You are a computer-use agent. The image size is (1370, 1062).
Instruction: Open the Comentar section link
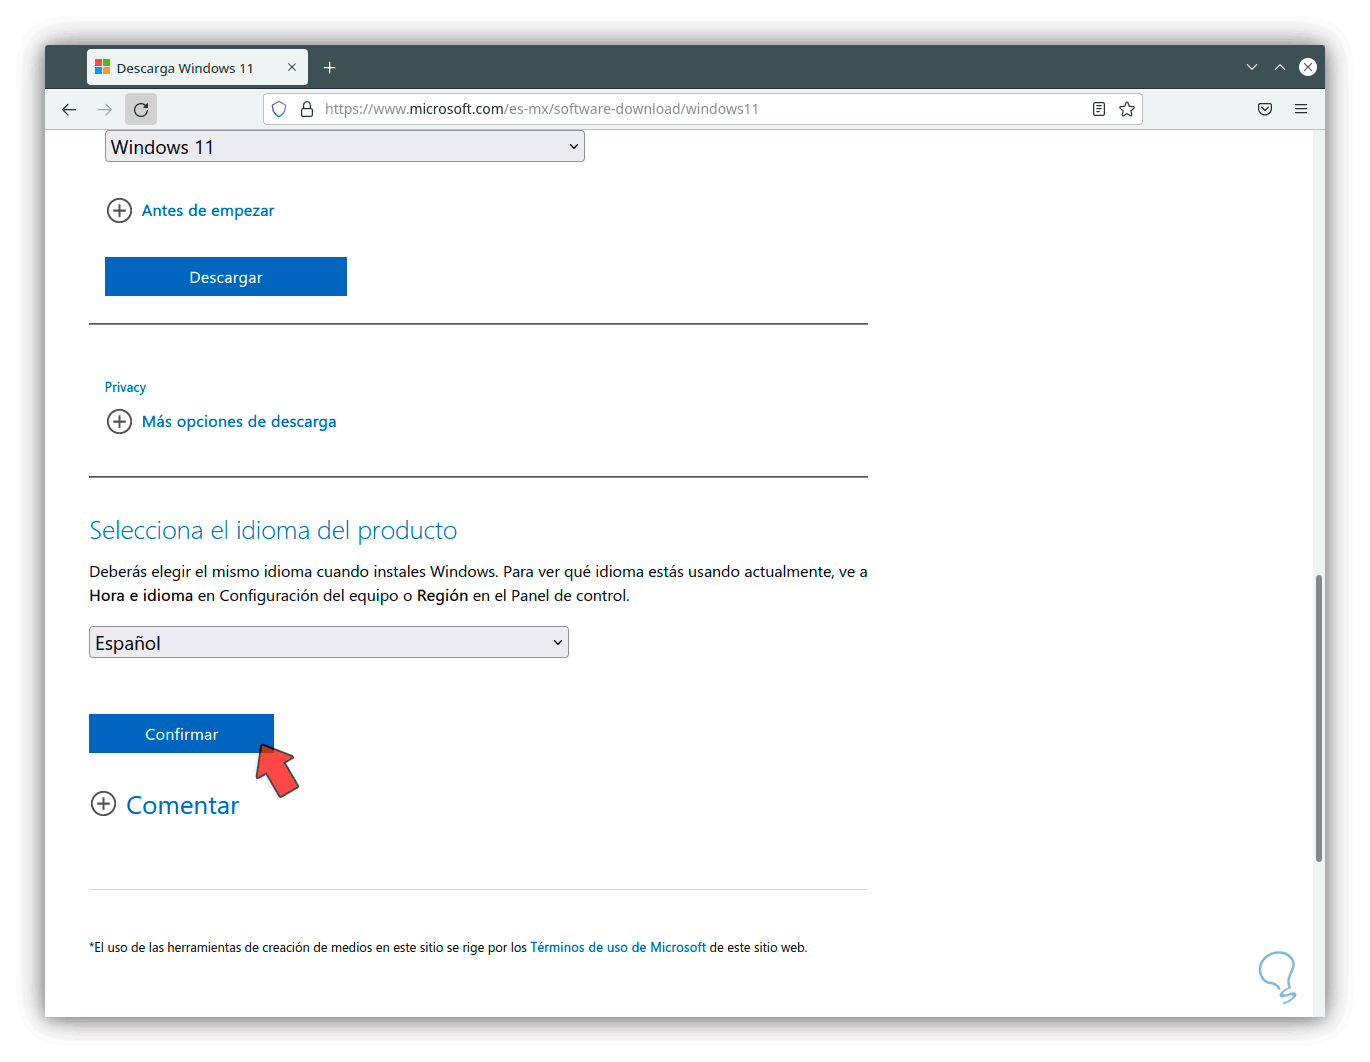183,805
